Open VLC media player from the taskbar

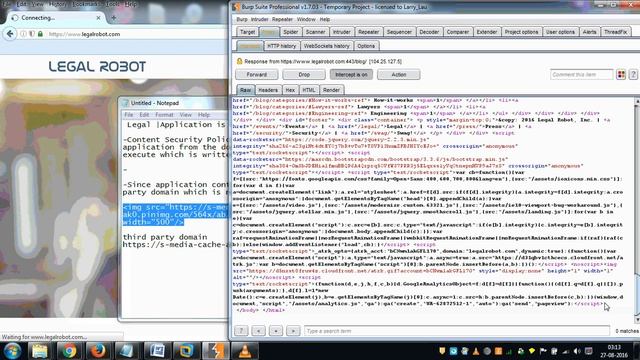coord(245,351)
